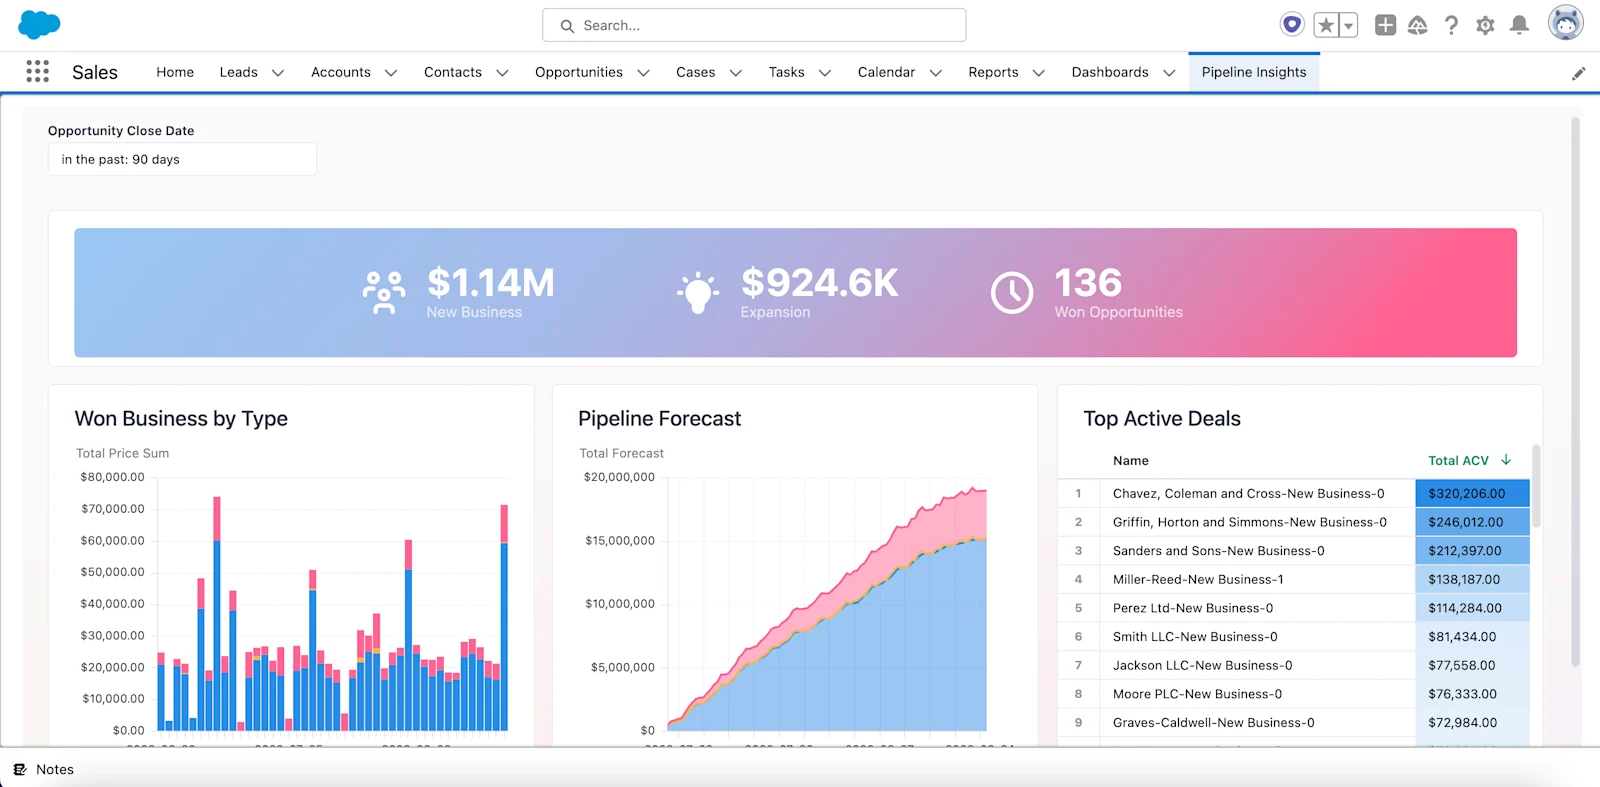Open the App Launcher grid icon
Viewport: 1600px width, 787px height.
coord(37,71)
